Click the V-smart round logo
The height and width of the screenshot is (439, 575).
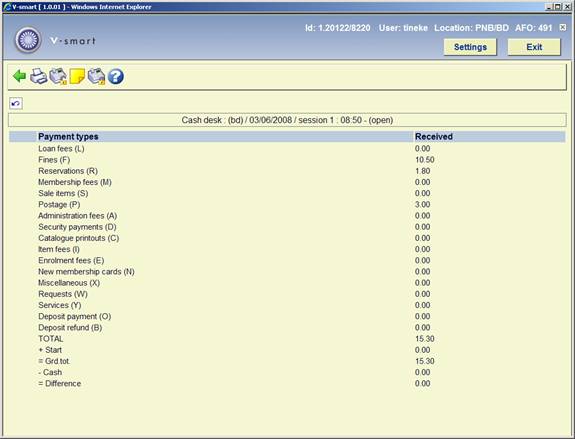pos(28,40)
